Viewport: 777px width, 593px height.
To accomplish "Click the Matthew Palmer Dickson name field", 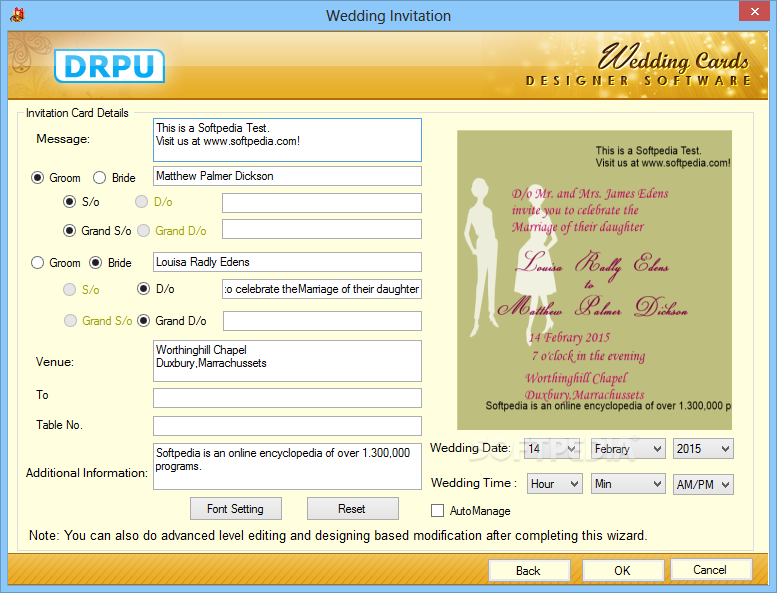I will click(287, 176).
